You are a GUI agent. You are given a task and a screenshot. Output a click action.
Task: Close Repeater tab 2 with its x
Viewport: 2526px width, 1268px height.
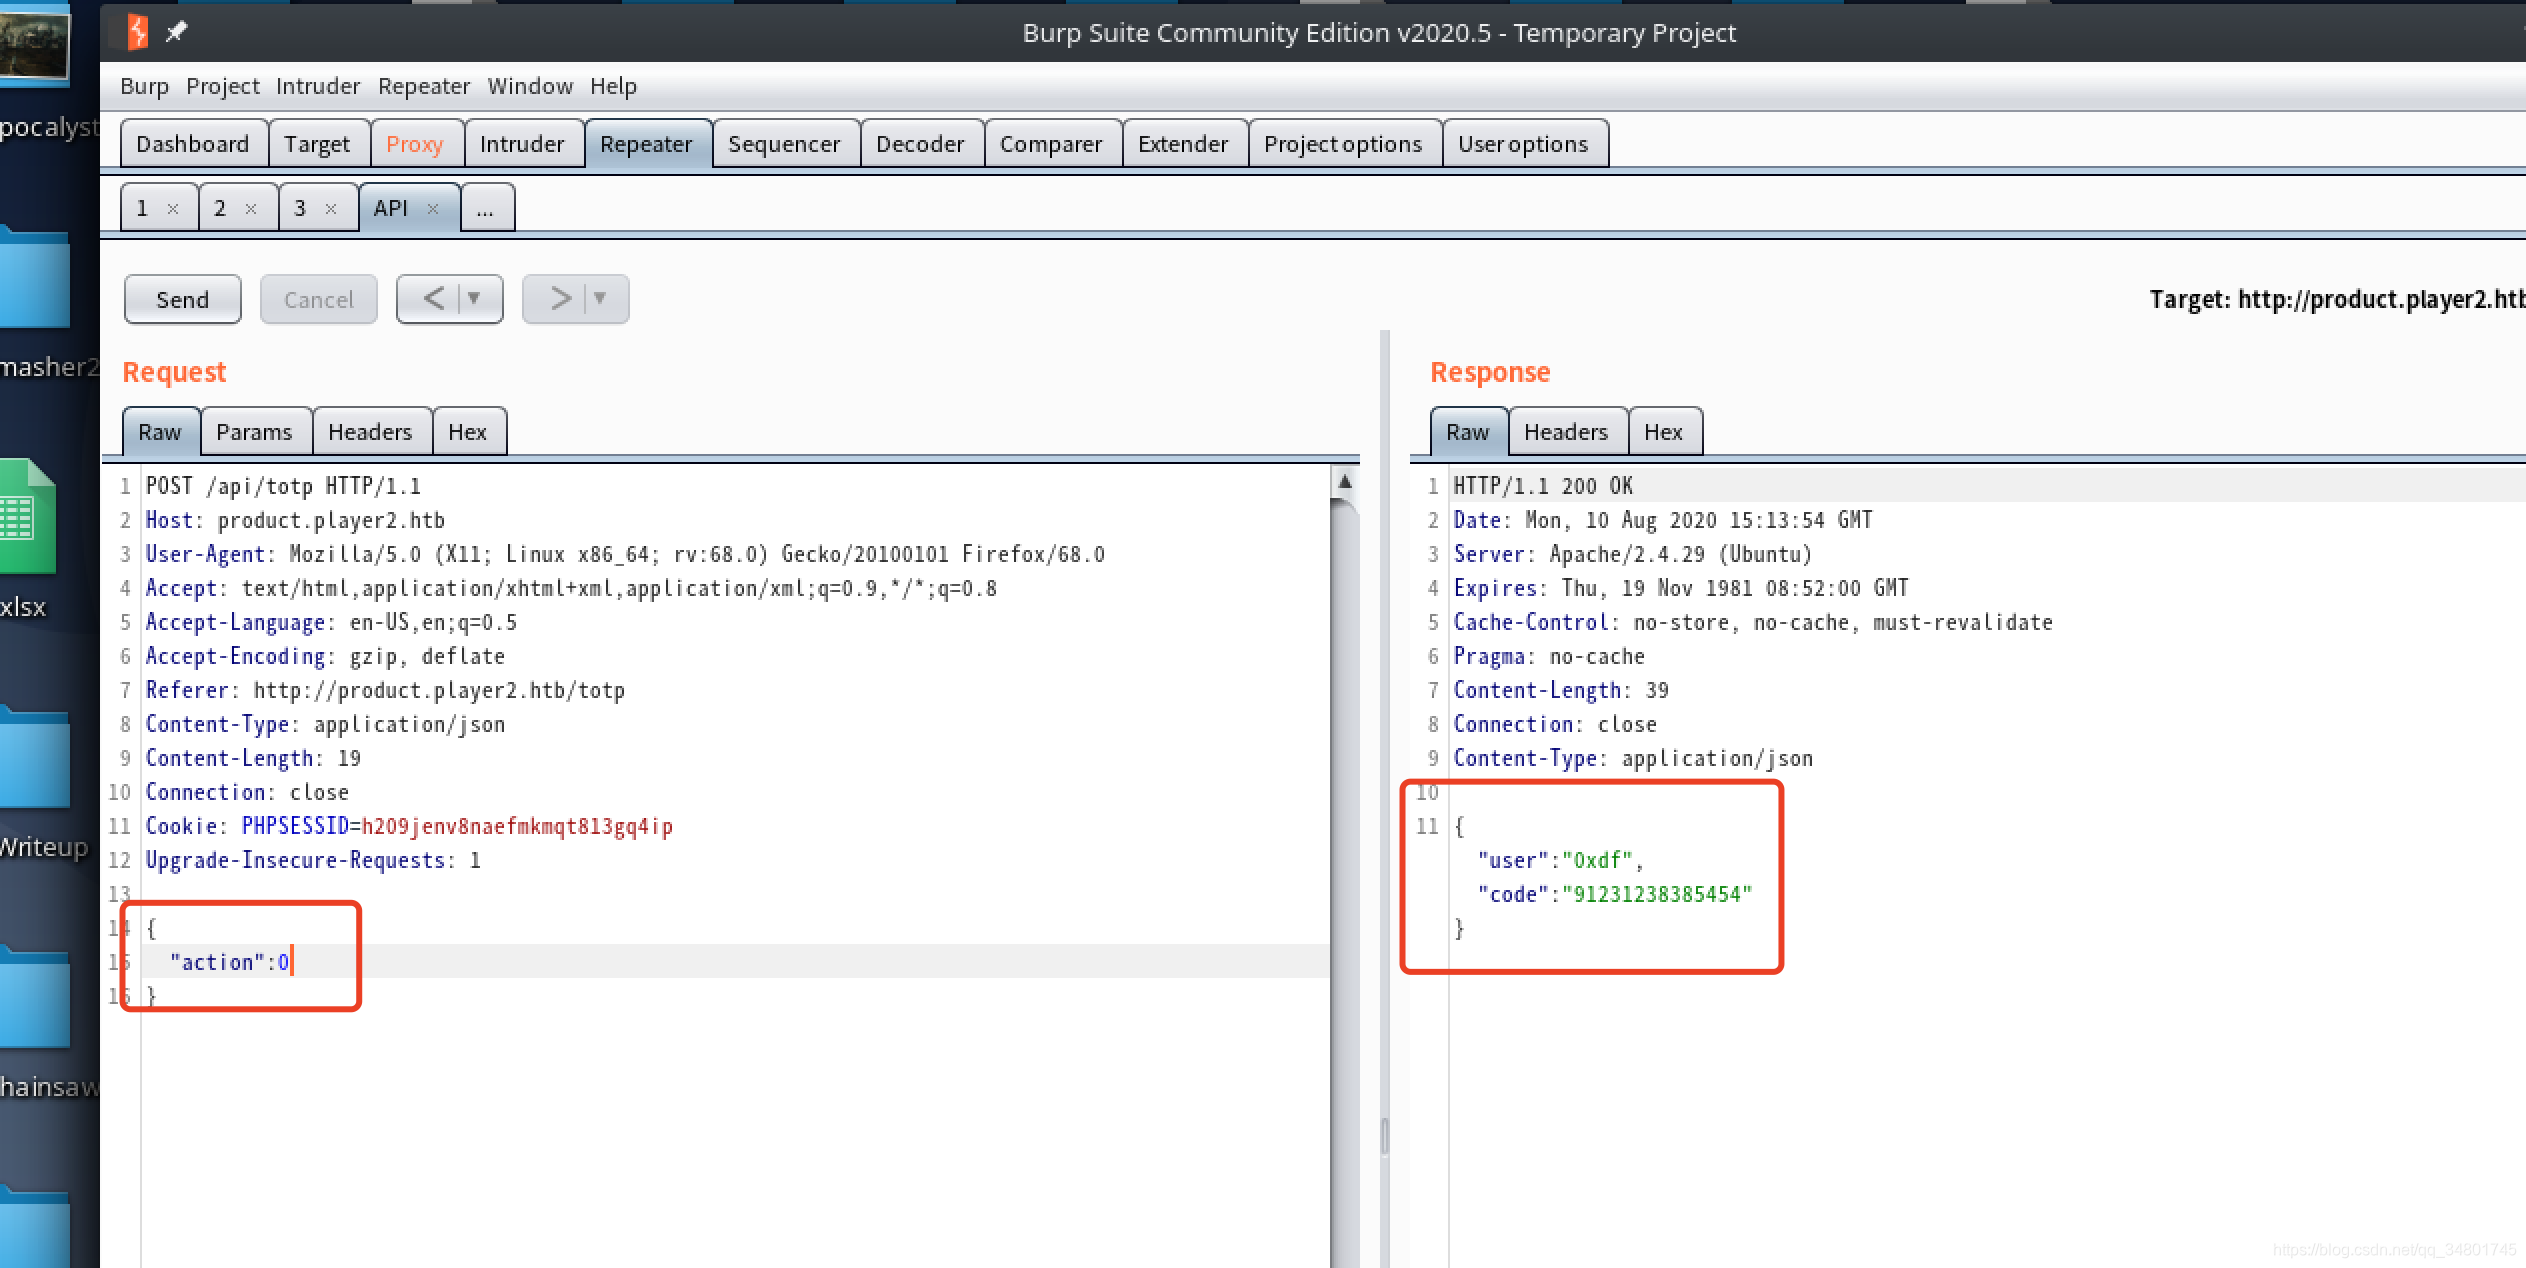(x=251, y=209)
